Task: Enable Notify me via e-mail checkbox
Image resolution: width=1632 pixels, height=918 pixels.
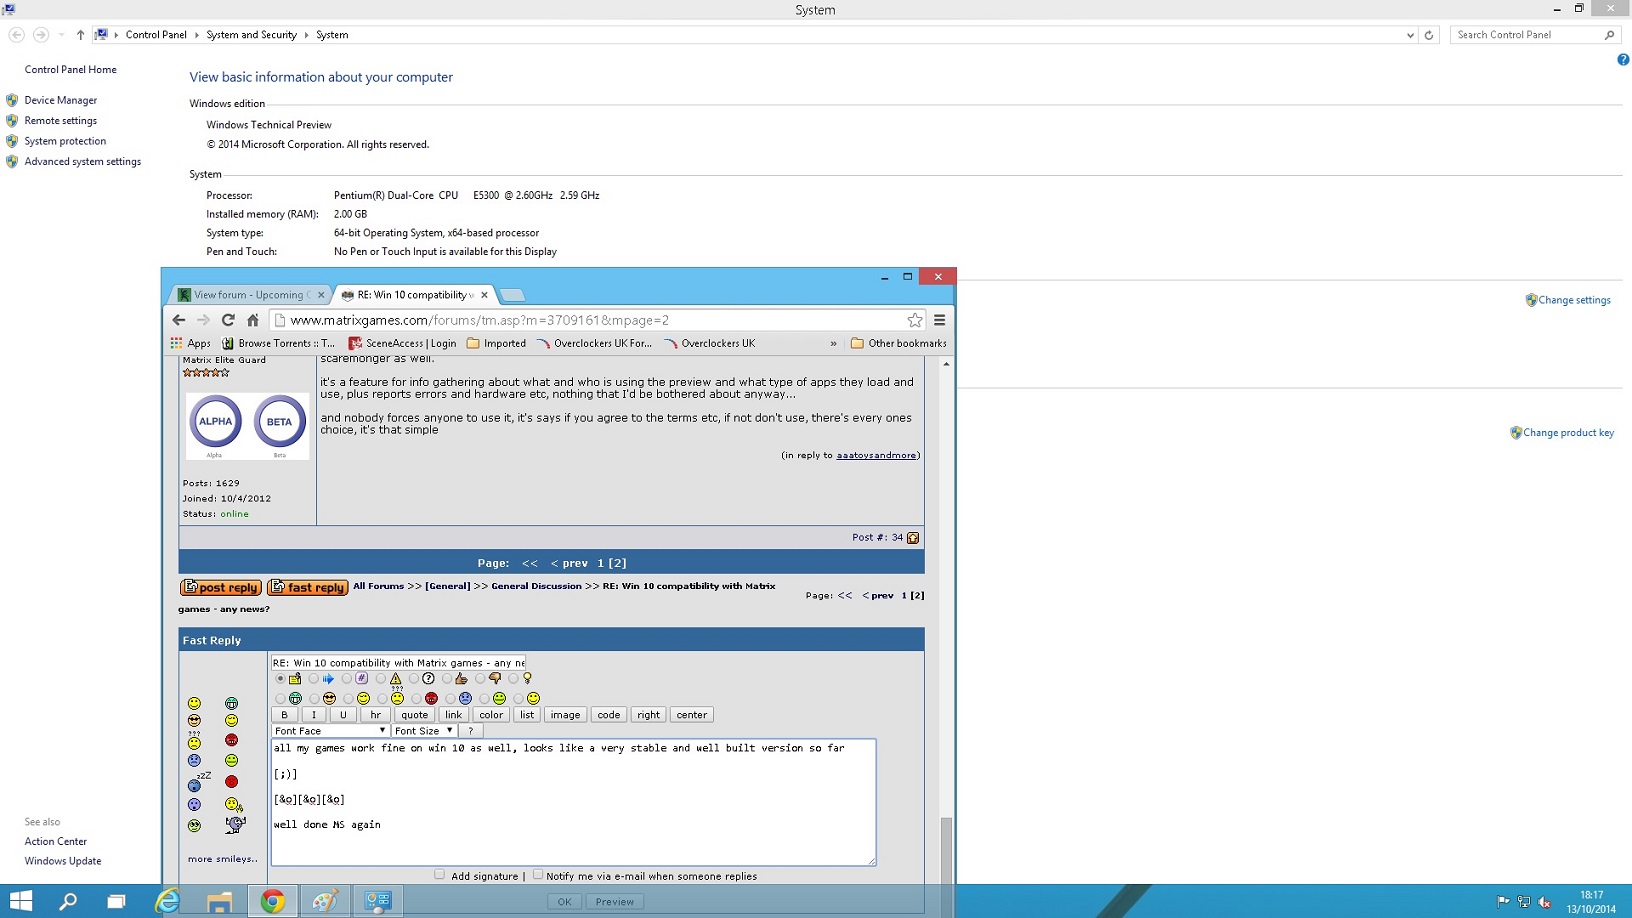Action: (538, 875)
